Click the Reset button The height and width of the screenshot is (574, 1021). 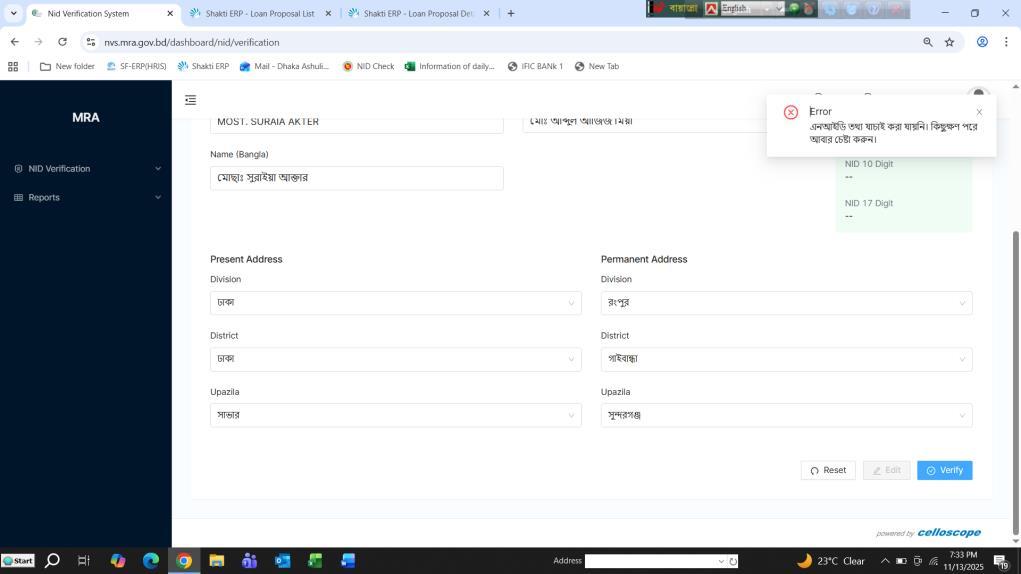[828, 470]
